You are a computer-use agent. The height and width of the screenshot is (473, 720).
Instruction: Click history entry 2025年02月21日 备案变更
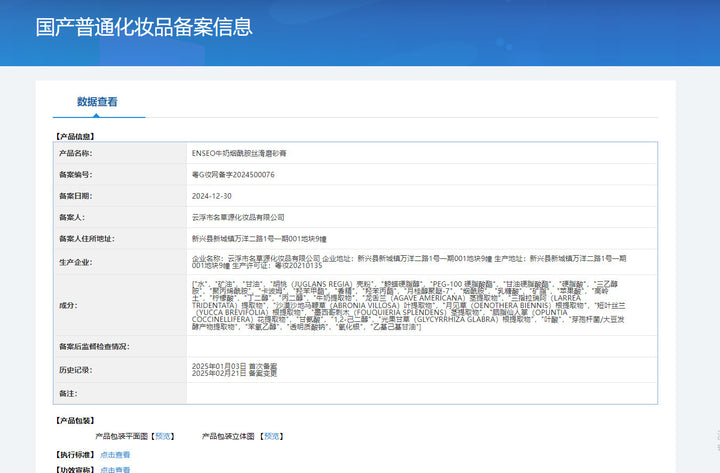234,373
